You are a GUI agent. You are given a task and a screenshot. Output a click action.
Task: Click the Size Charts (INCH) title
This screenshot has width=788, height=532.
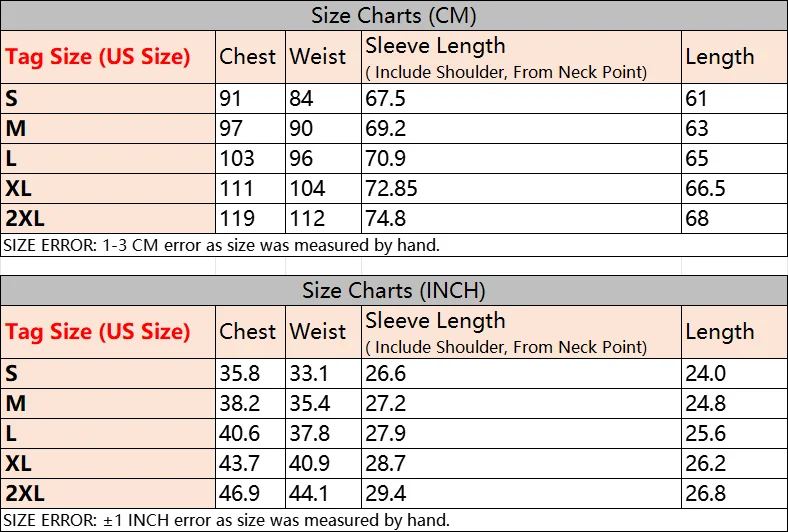(393, 290)
